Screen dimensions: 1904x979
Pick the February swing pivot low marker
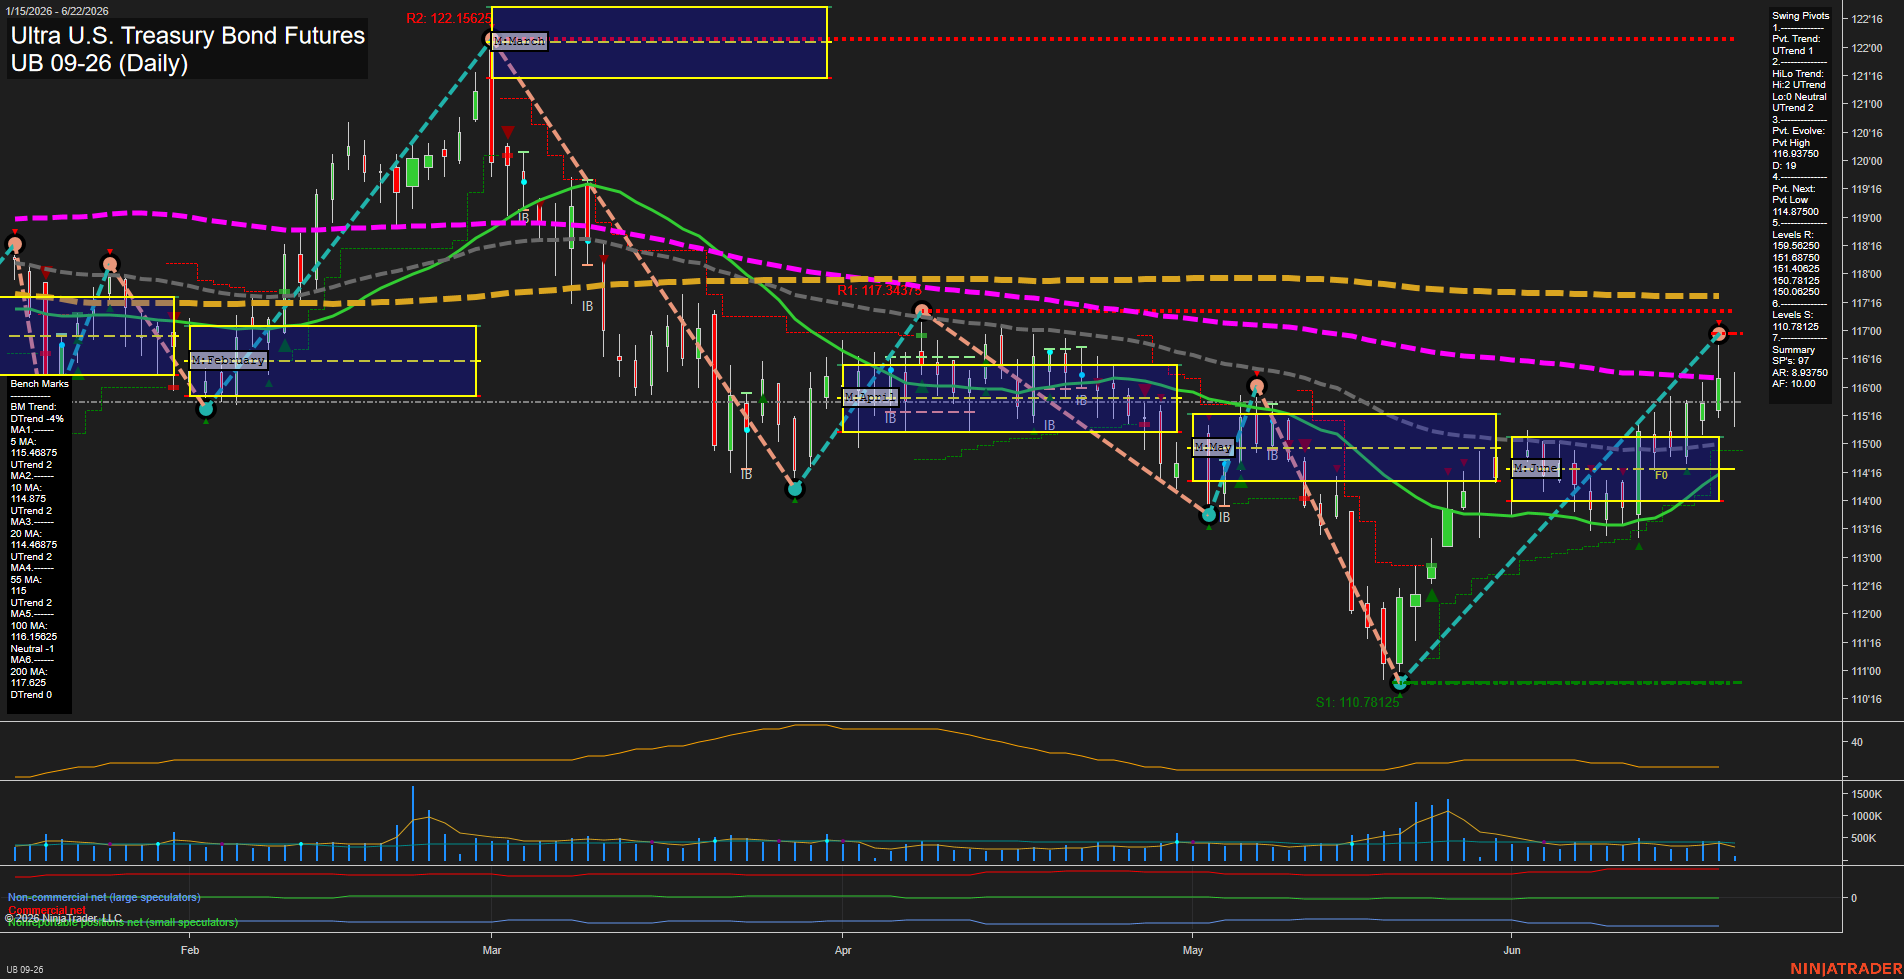click(206, 408)
